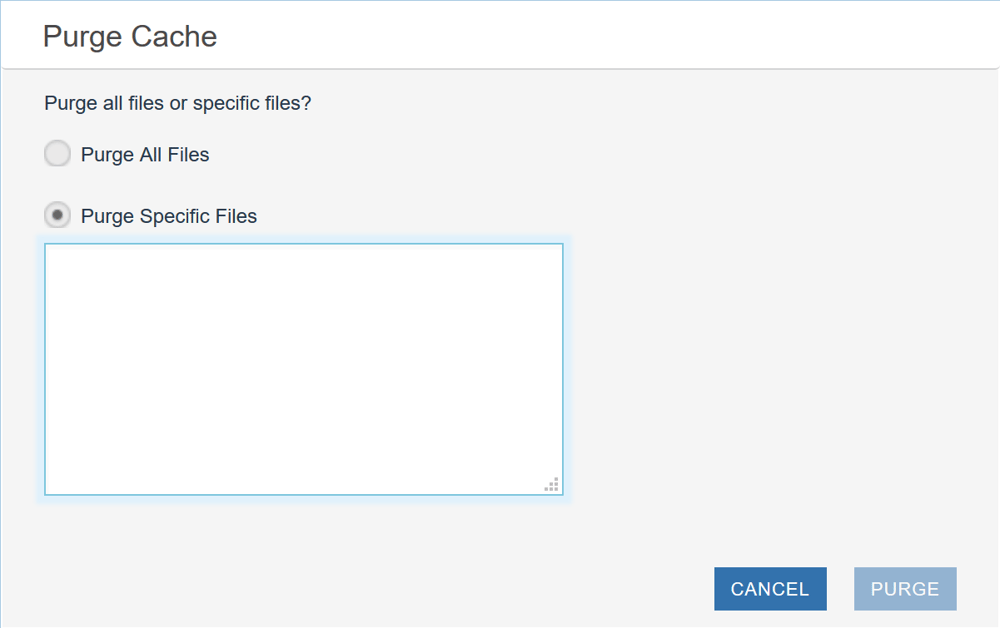Enable purging of all cached files
The width and height of the screenshot is (1000, 628).
[58, 154]
